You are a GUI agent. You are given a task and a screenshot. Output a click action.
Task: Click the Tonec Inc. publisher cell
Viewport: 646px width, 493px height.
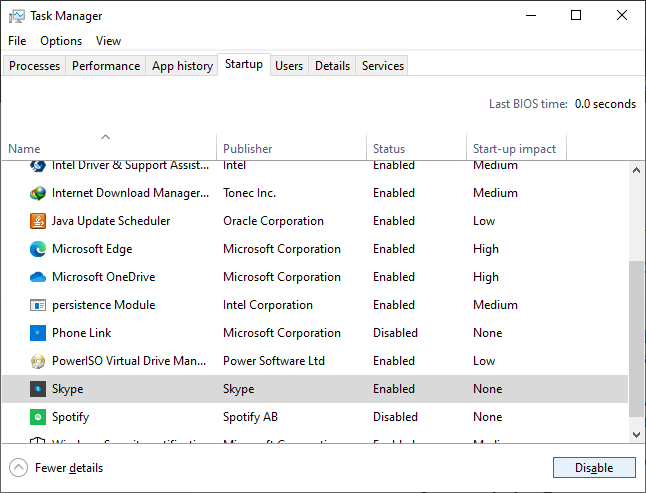coord(249,193)
